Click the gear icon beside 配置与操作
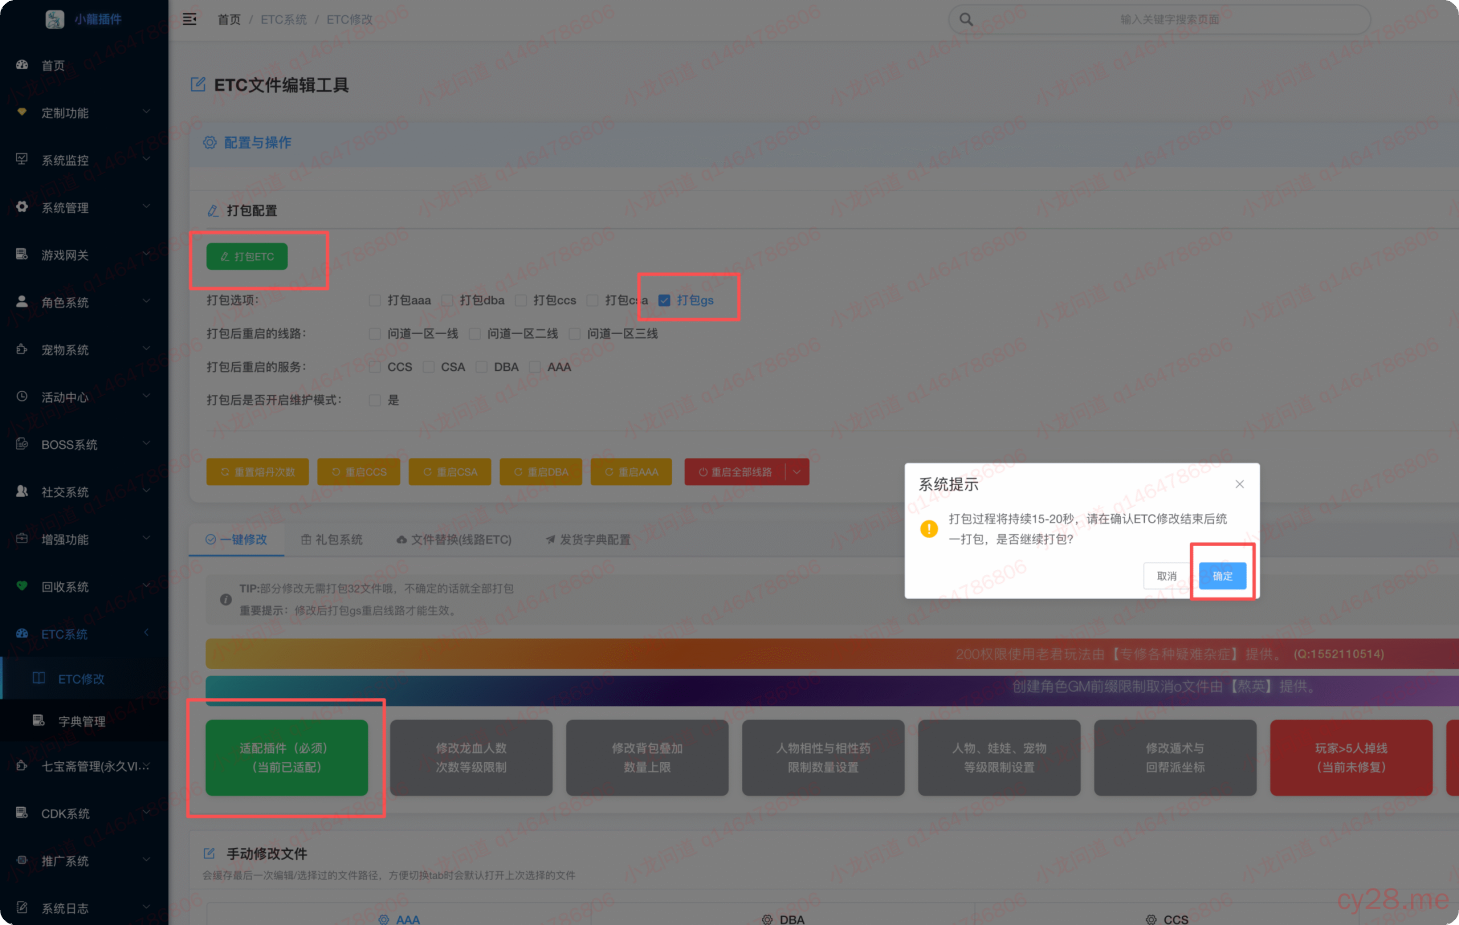1459x925 pixels. point(210,142)
